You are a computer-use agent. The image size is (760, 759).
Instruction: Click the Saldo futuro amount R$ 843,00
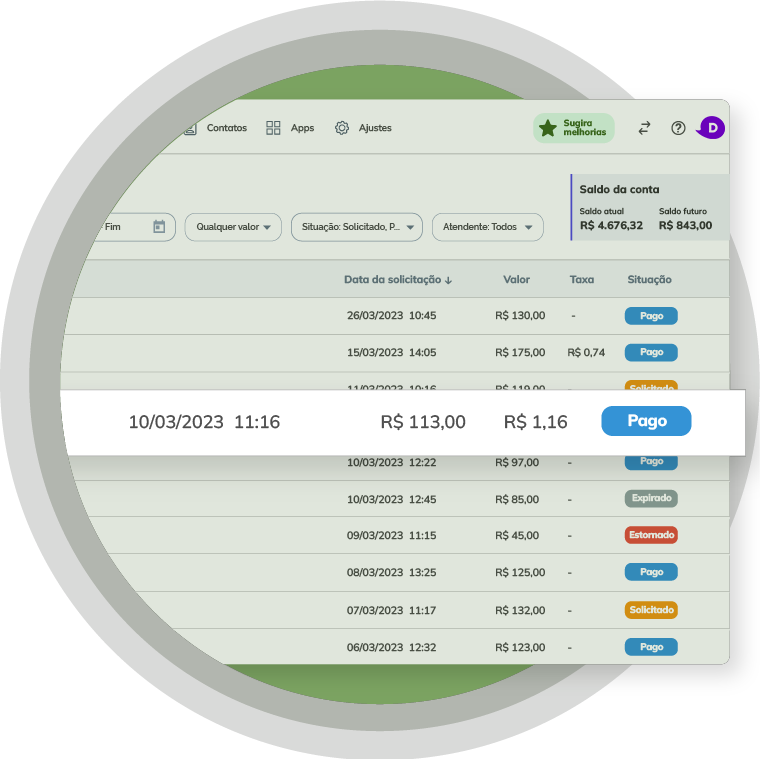(x=685, y=225)
